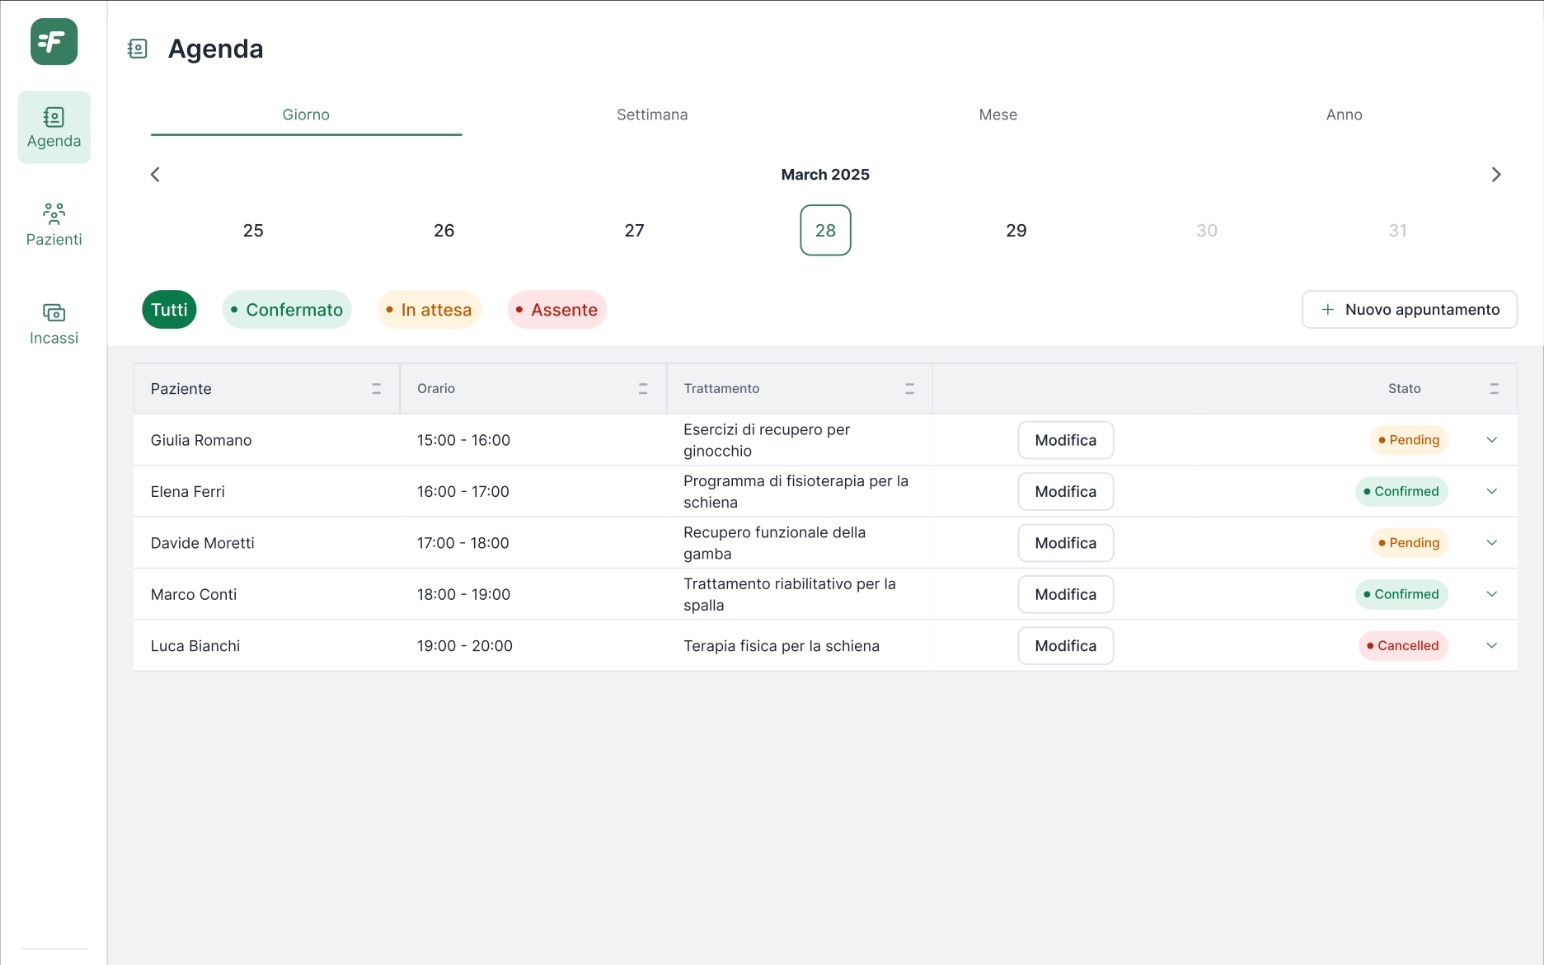Image resolution: width=1544 pixels, height=965 pixels.
Task: Click Confirmed badge for Elena Ferri
Action: (x=1402, y=491)
